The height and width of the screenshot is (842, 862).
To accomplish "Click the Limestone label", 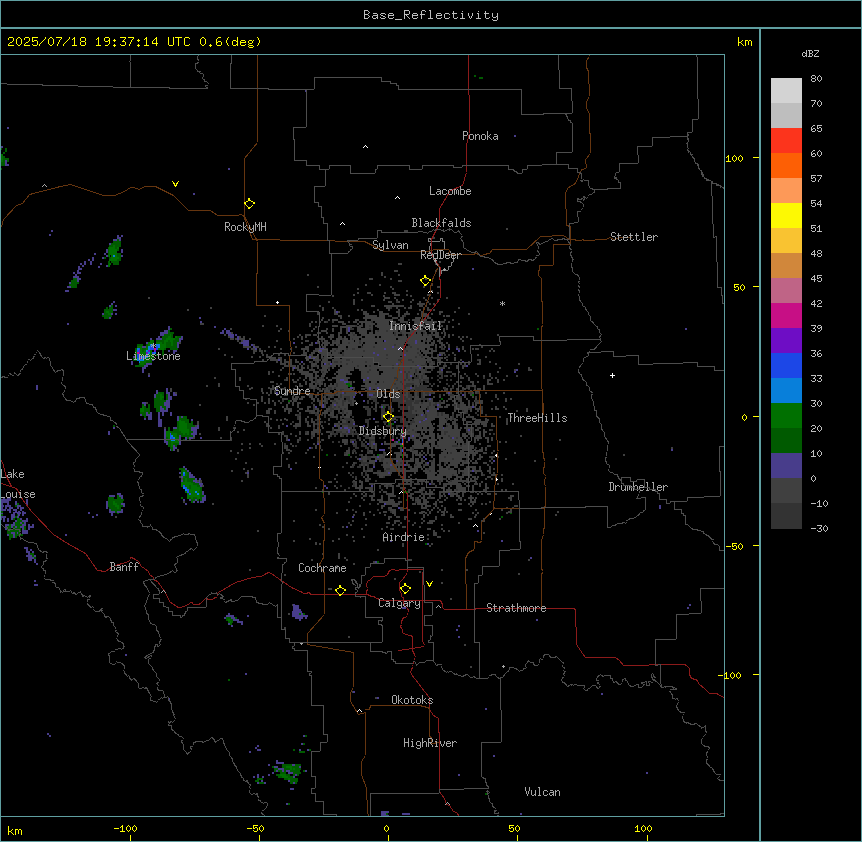I will (153, 356).
